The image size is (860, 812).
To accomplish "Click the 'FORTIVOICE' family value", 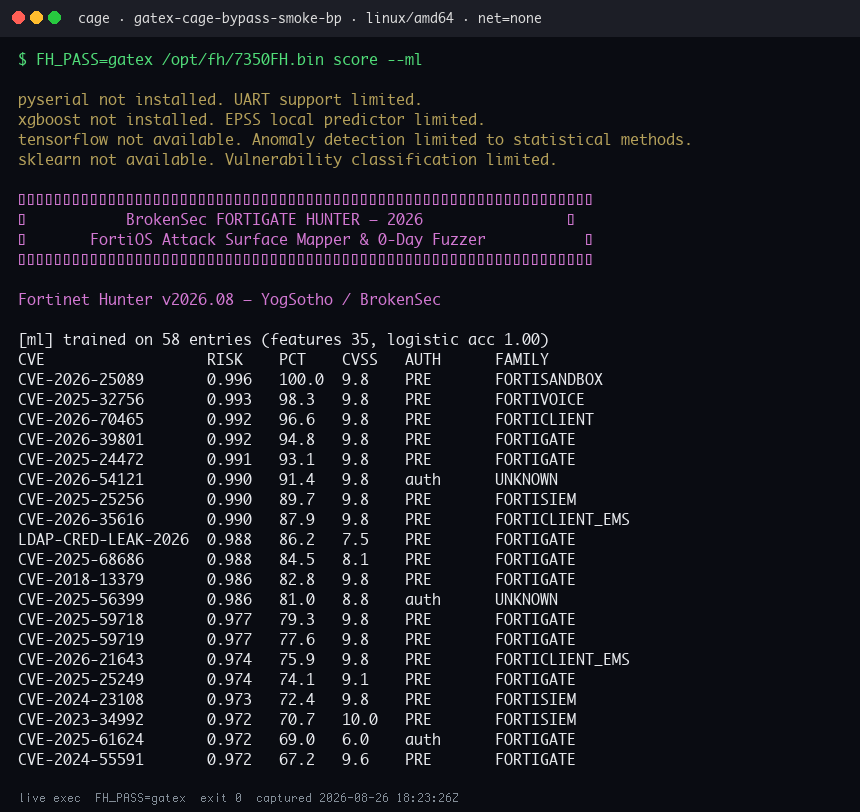I will click(540, 399).
